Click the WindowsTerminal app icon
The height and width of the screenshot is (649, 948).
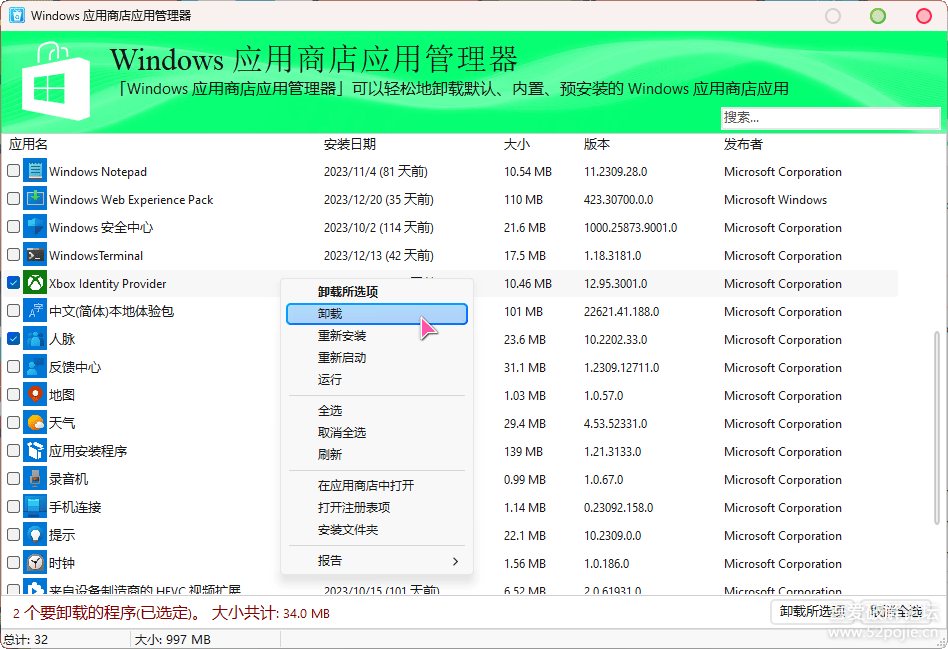pyautogui.click(x=35, y=255)
